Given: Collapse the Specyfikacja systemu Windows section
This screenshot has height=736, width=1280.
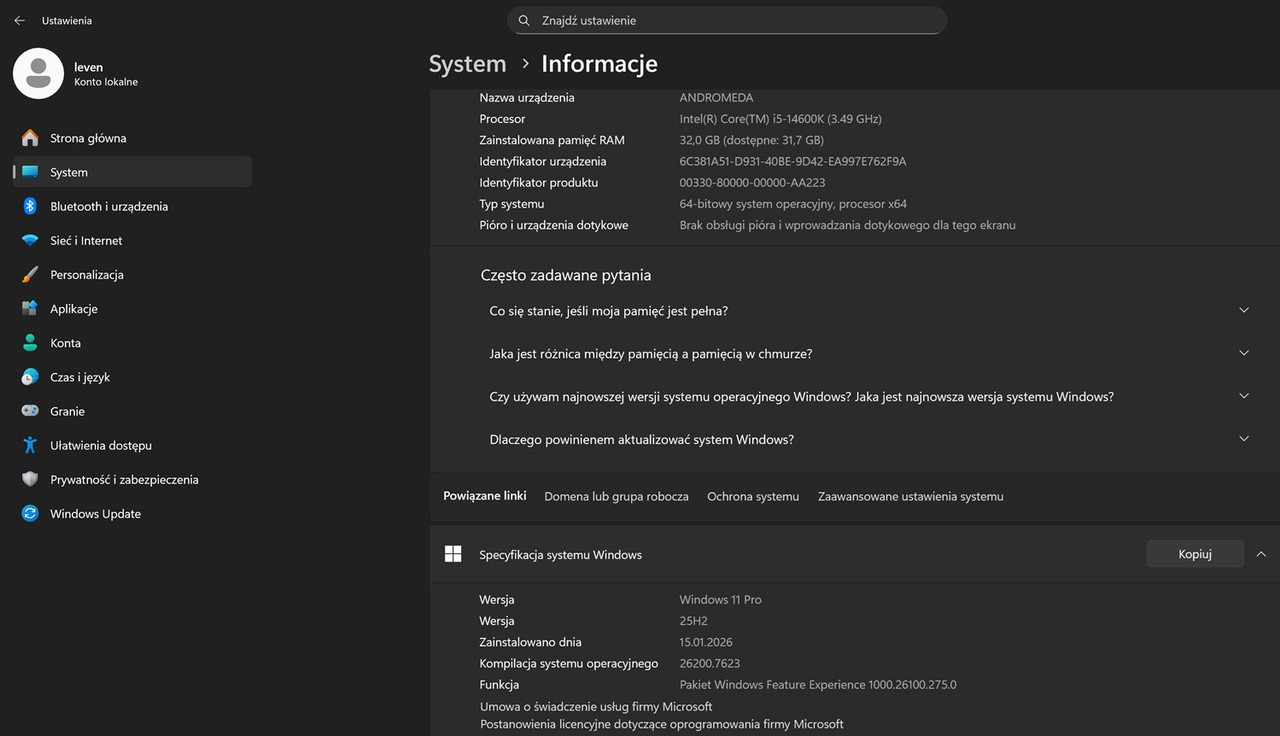Looking at the screenshot, I should pos(1260,554).
